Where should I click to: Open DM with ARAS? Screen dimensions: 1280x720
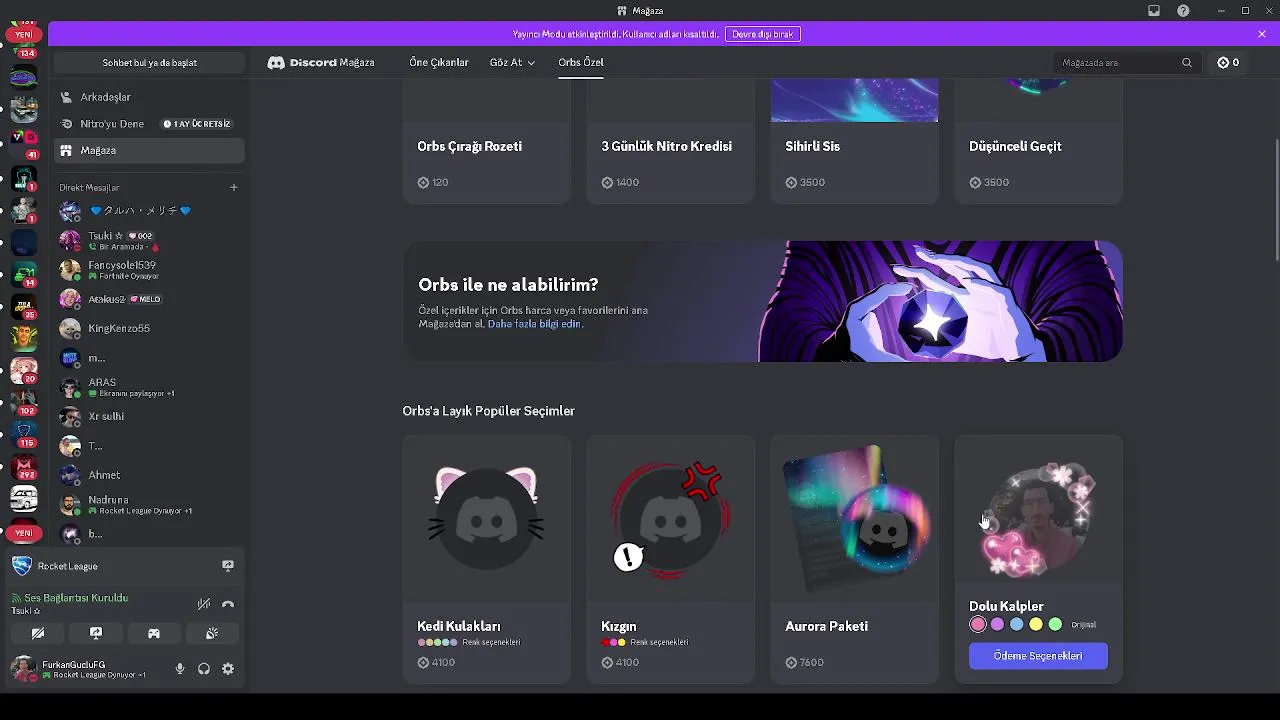click(x=149, y=387)
